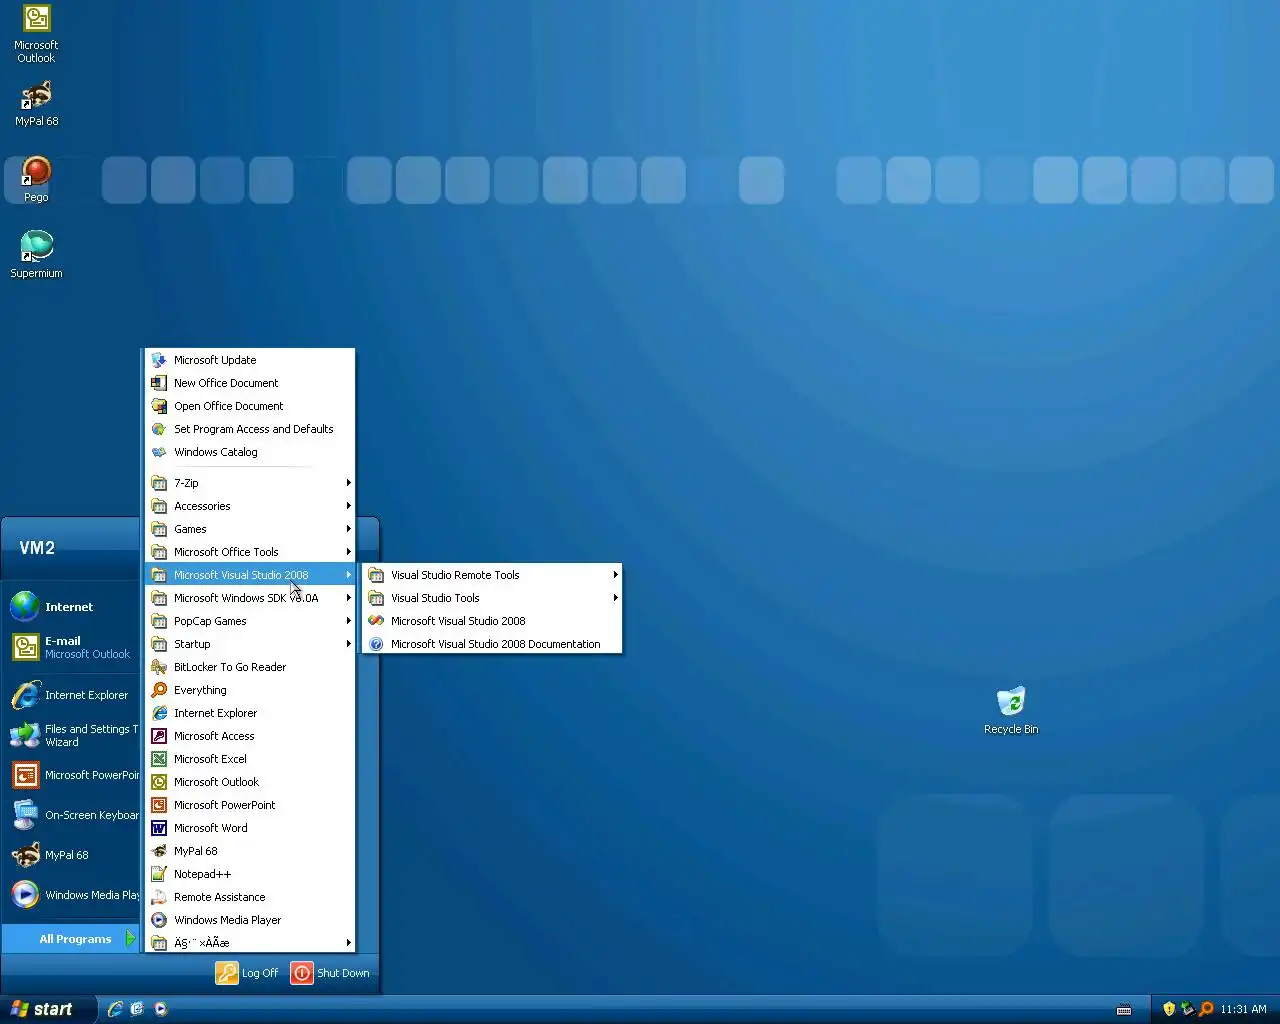Click the Shut Down button
The width and height of the screenshot is (1280, 1024).
click(x=330, y=973)
